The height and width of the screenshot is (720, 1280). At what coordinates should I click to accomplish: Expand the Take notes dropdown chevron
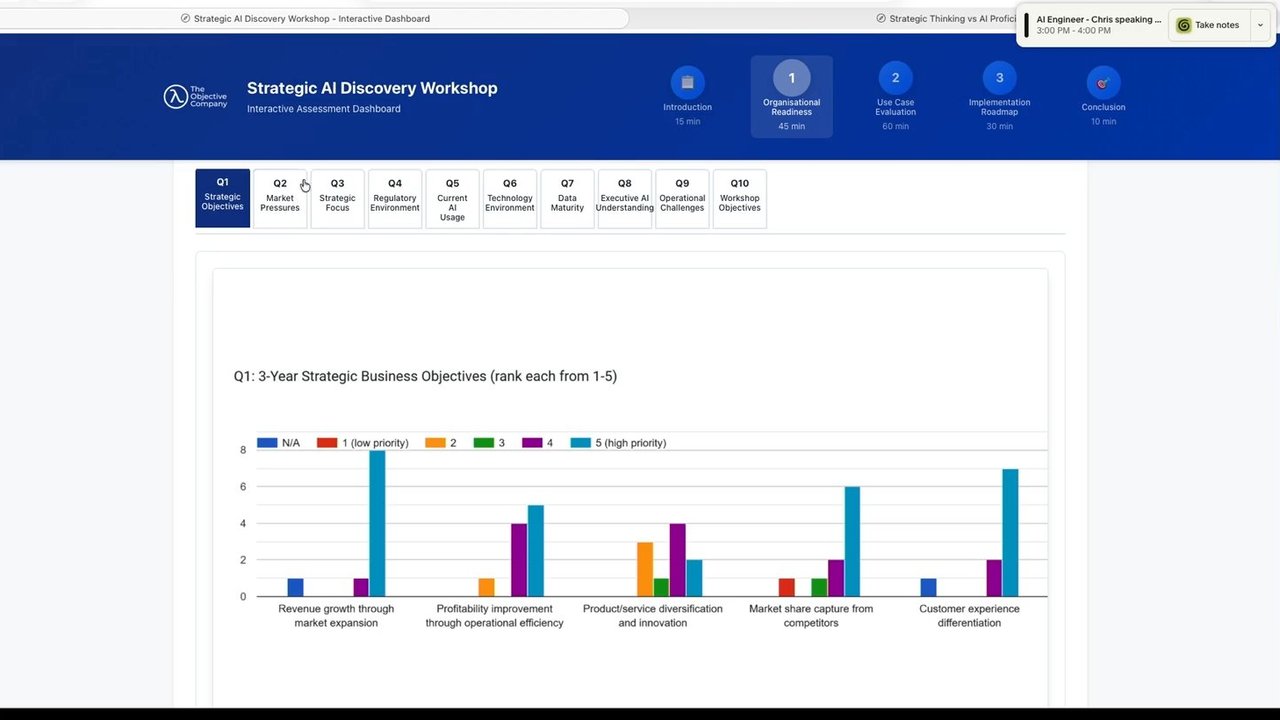click(1260, 25)
